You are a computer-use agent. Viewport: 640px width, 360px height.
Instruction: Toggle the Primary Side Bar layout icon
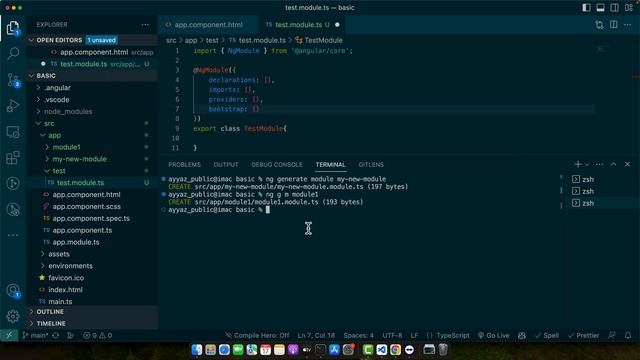586,7
